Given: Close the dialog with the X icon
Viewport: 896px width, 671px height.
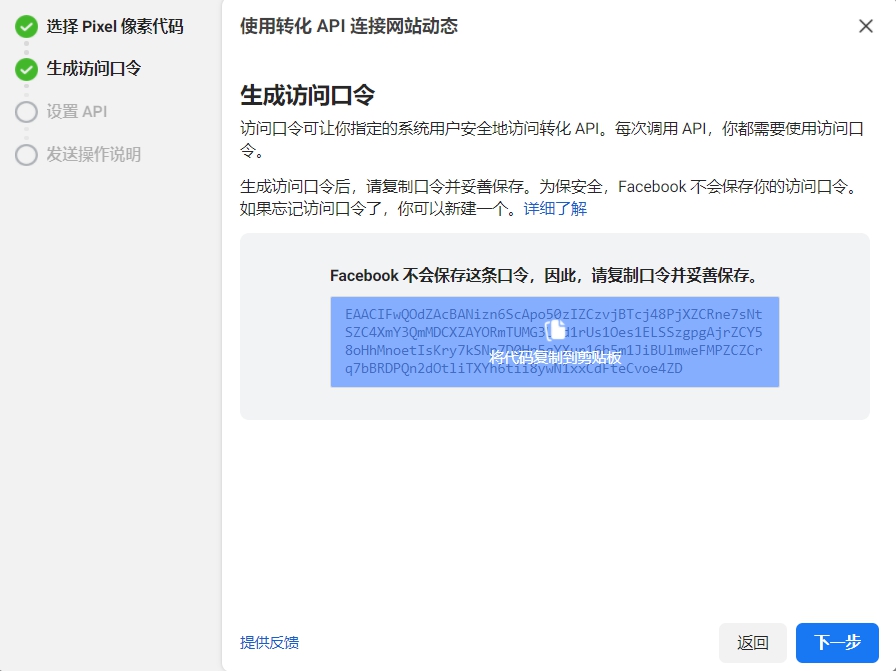Looking at the screenshot, I should pos(866,26).
